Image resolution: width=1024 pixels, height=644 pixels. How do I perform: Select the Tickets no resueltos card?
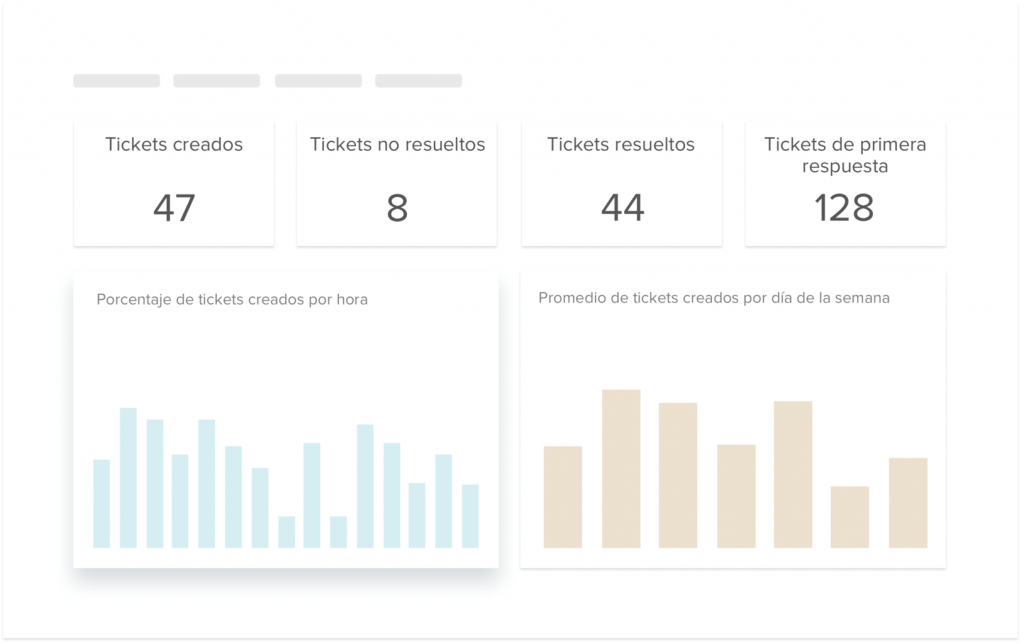point(397,182)
